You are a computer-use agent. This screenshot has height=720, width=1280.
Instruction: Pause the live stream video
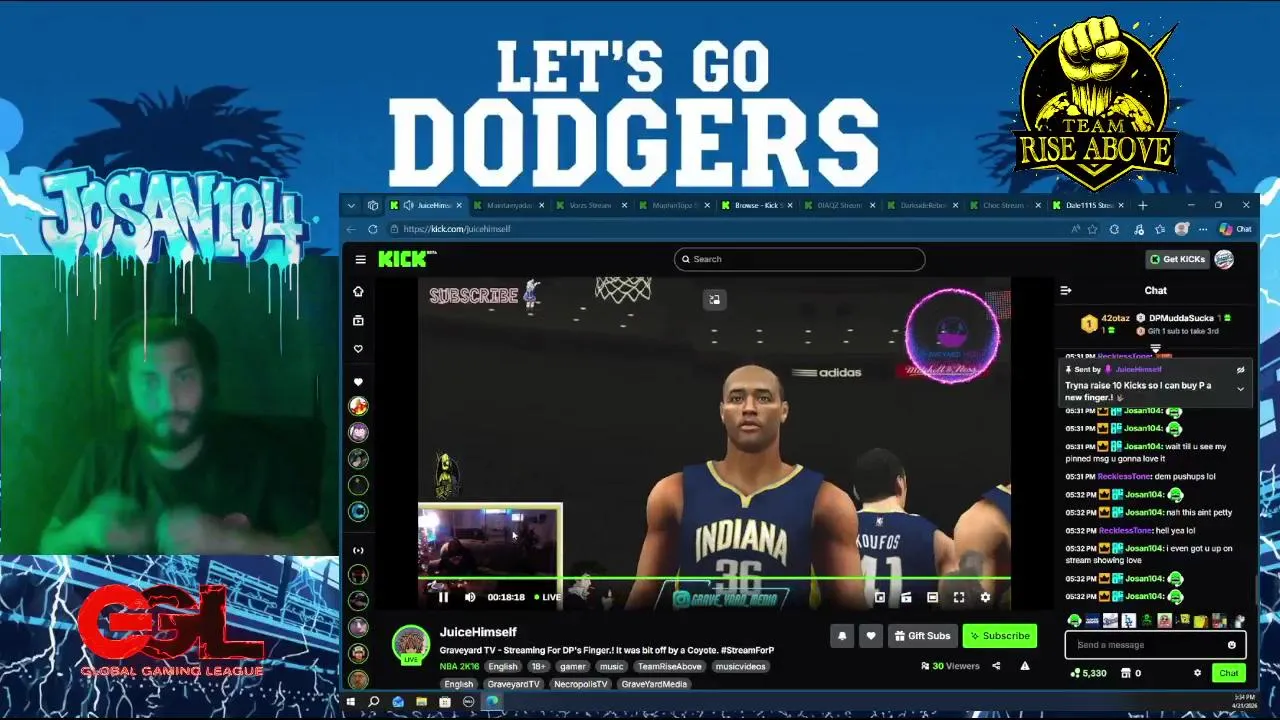point(443,597)
